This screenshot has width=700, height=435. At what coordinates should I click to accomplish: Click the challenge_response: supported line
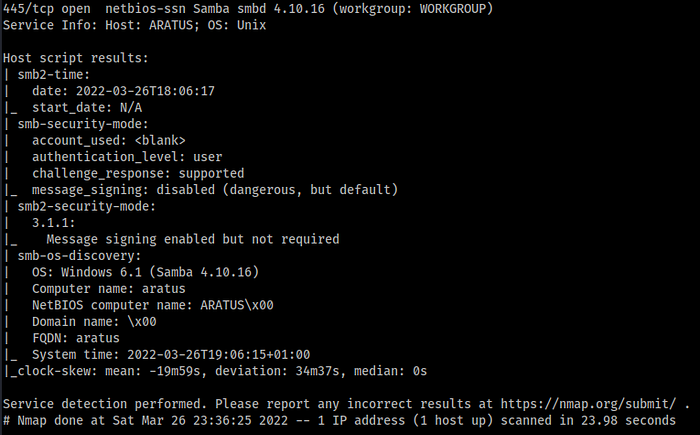pos(138,174)
